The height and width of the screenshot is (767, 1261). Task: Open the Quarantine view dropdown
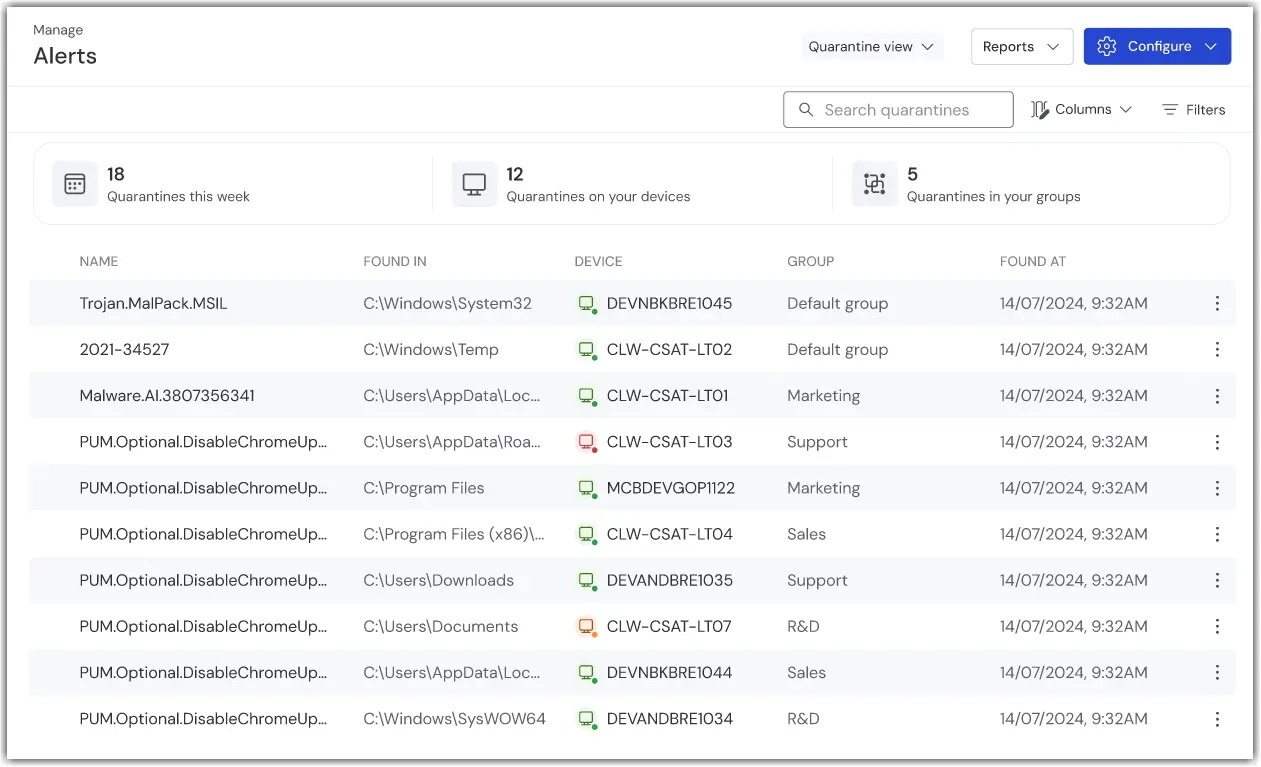872,47
